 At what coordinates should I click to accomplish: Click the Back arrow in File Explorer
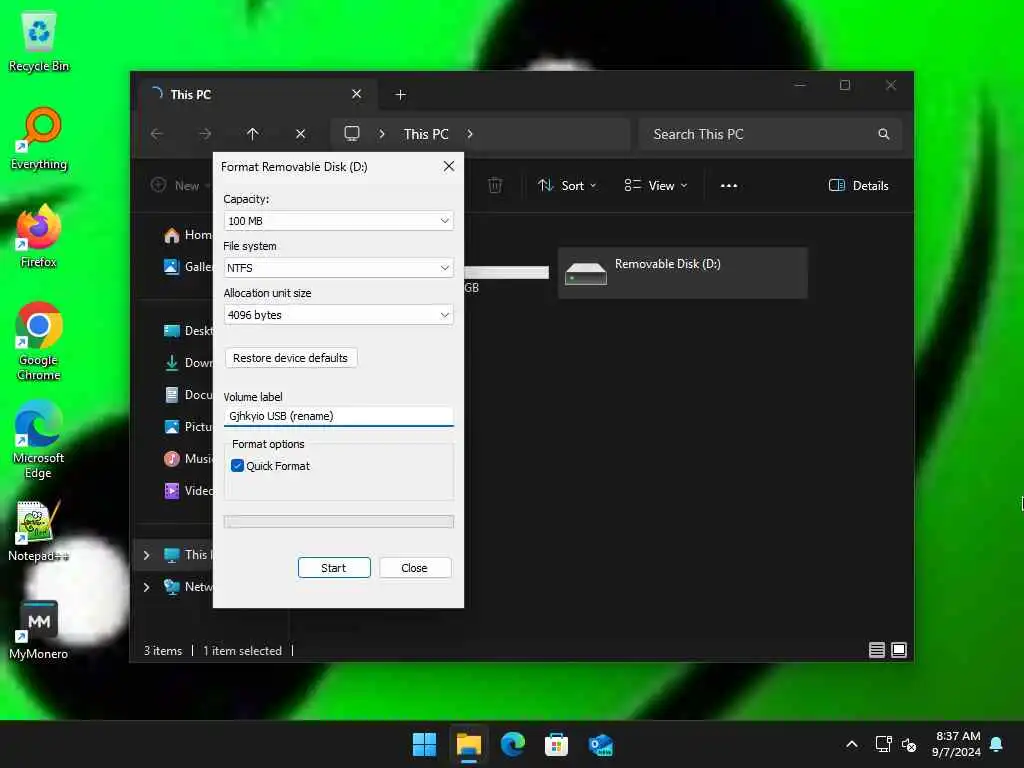click(x=157, y=134)
